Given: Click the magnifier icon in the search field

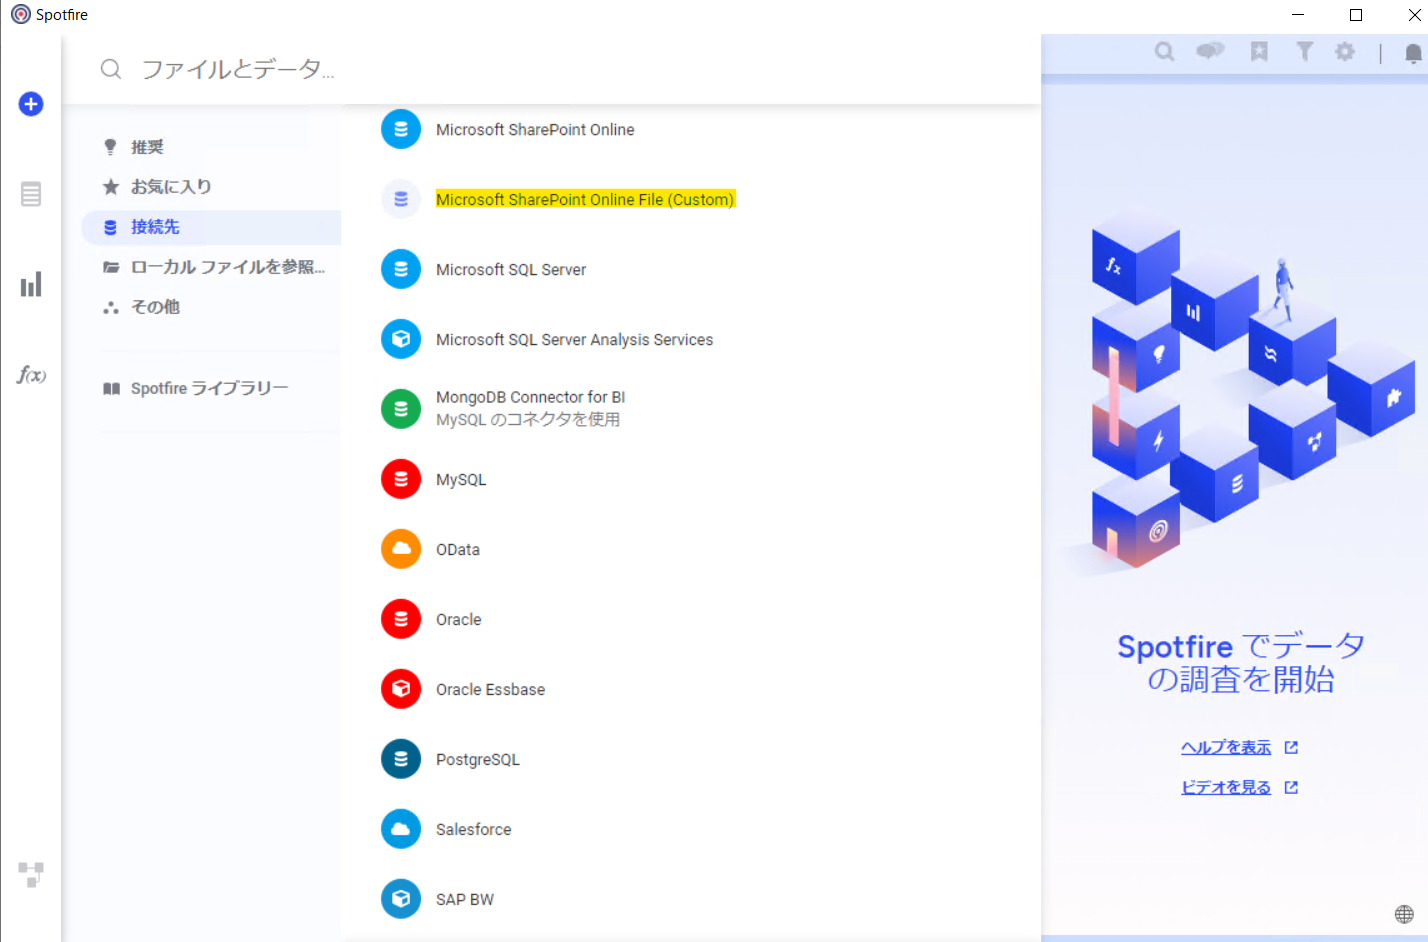Looking at the screenshot, I should (111, 69).
